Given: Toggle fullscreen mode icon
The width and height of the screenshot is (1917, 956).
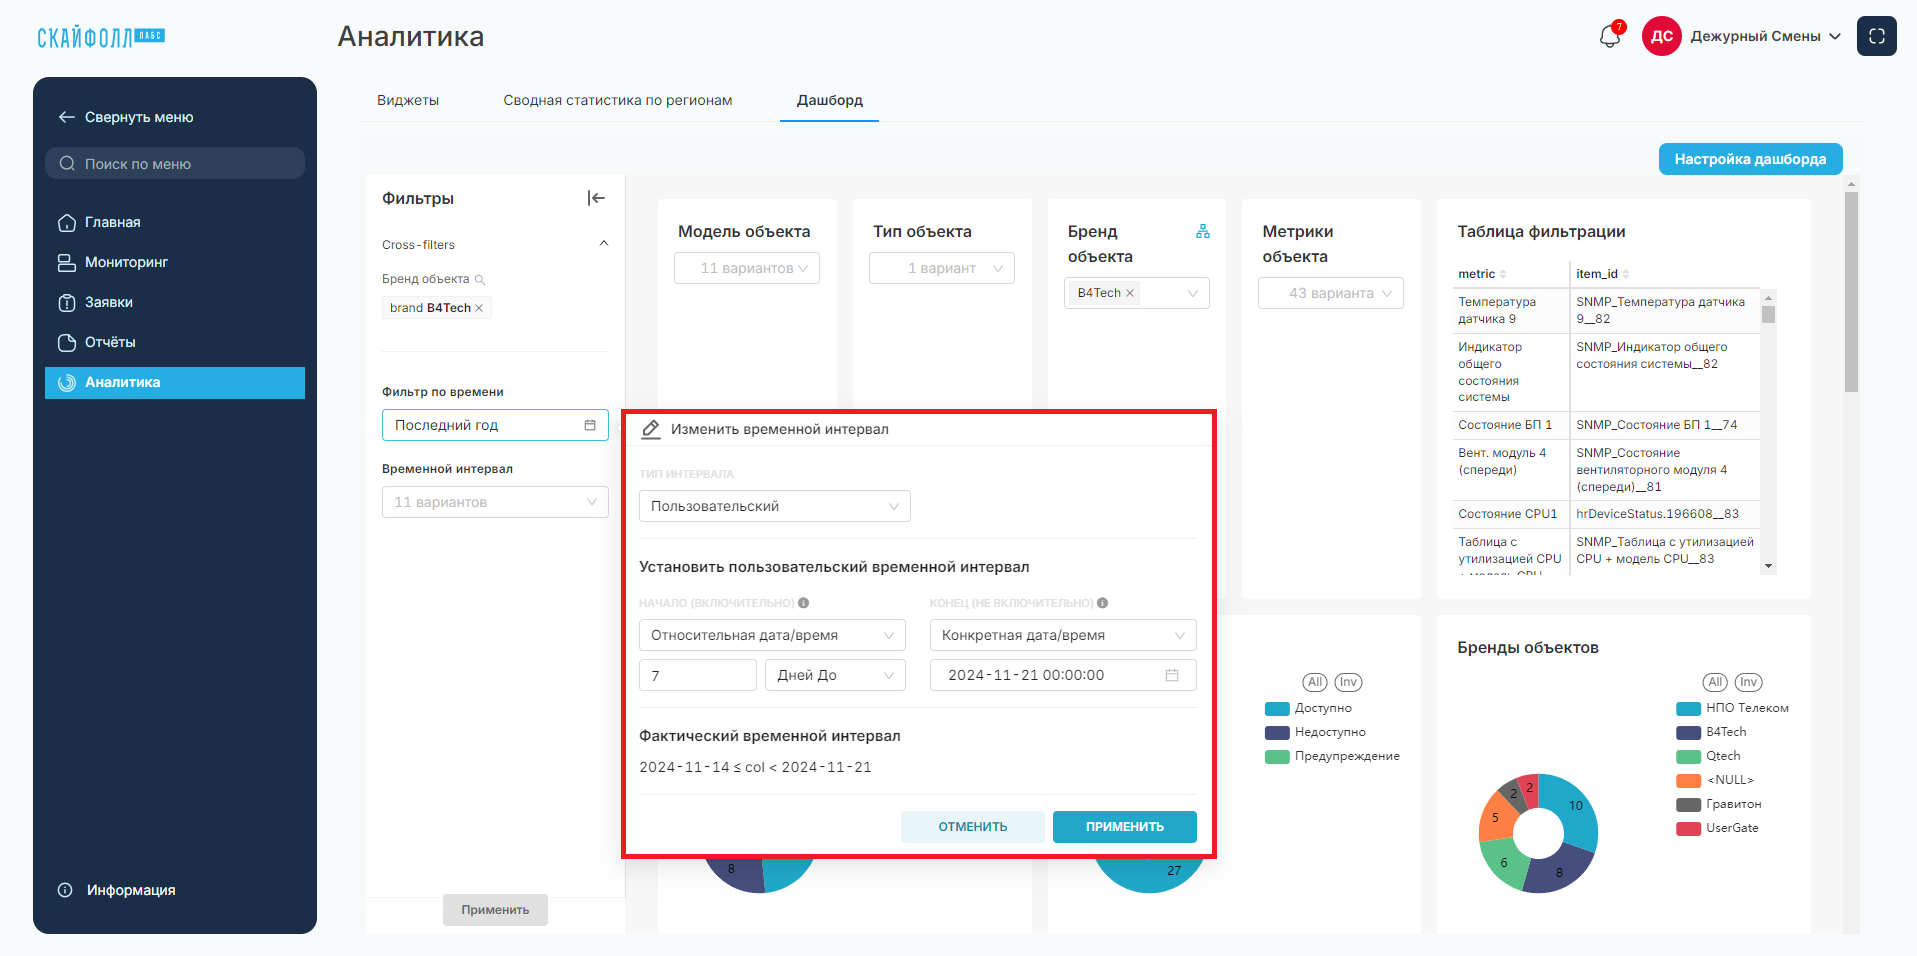Looking at the screenshot, I should (x=1876, y=36).
